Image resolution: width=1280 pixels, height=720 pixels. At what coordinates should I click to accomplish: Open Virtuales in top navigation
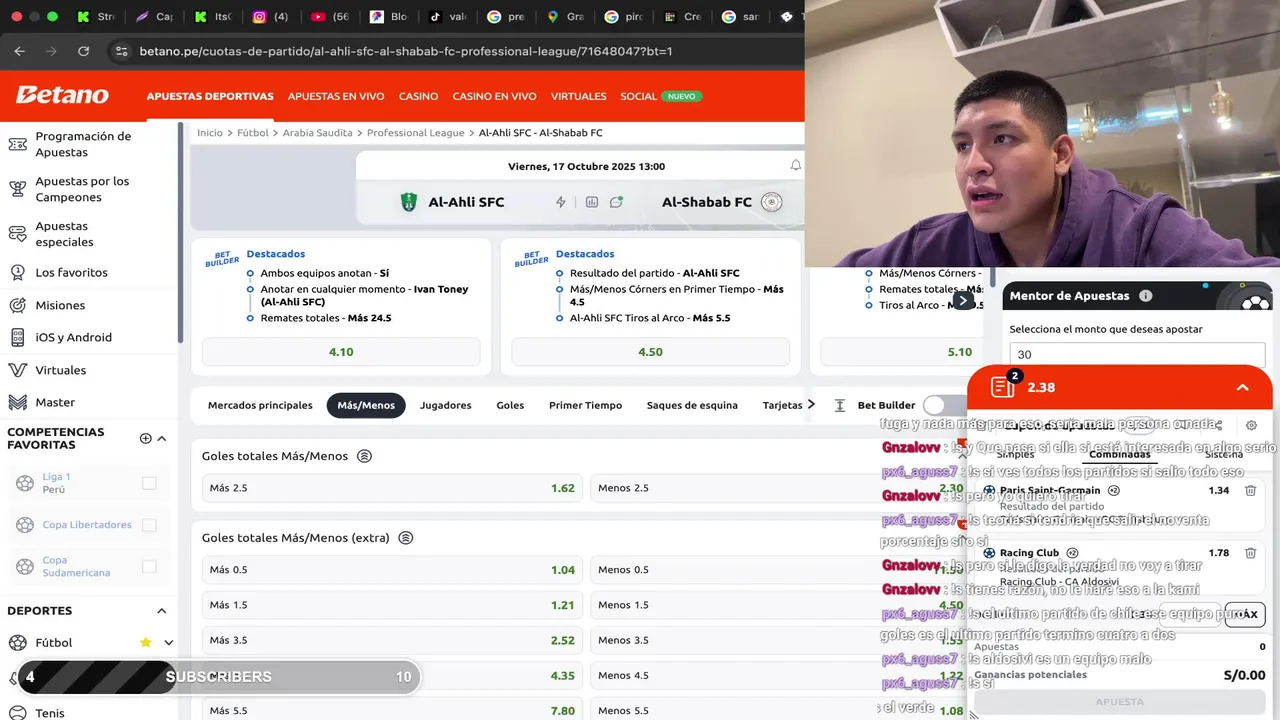click(x=578, y=97)
